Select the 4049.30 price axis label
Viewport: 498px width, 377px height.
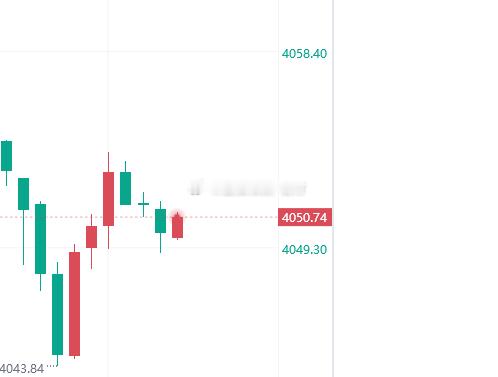tap(304, 249)
